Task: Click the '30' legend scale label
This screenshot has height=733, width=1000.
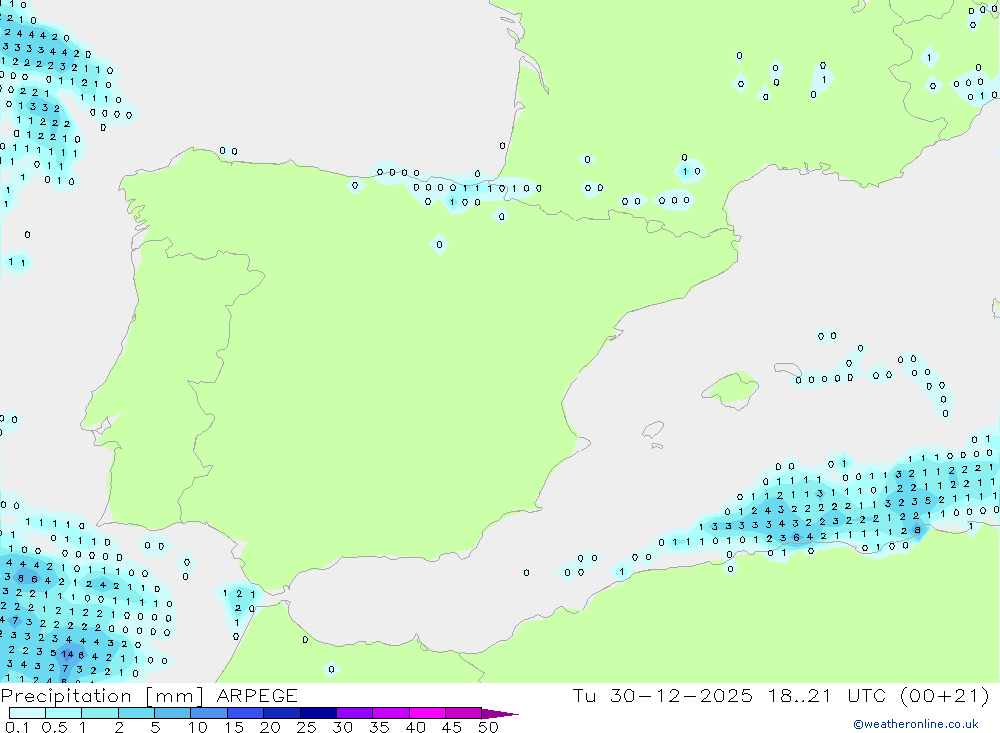Action: (x=343, y=727)
